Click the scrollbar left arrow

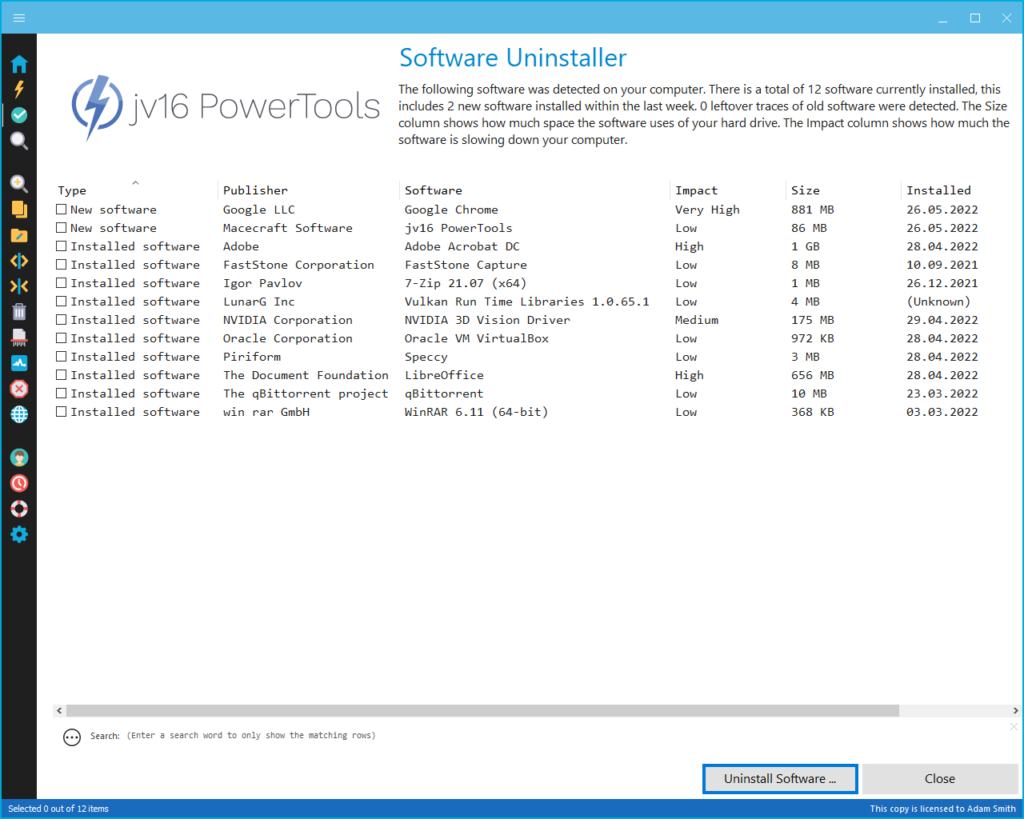(x=59, y=711)
